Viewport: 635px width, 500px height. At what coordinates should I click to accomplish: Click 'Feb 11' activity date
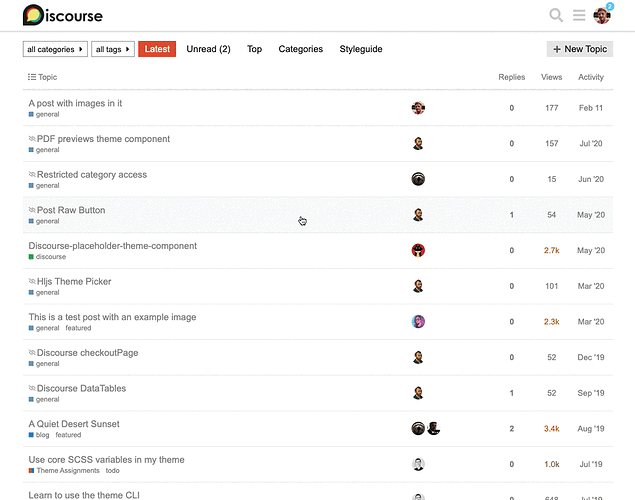591,108
